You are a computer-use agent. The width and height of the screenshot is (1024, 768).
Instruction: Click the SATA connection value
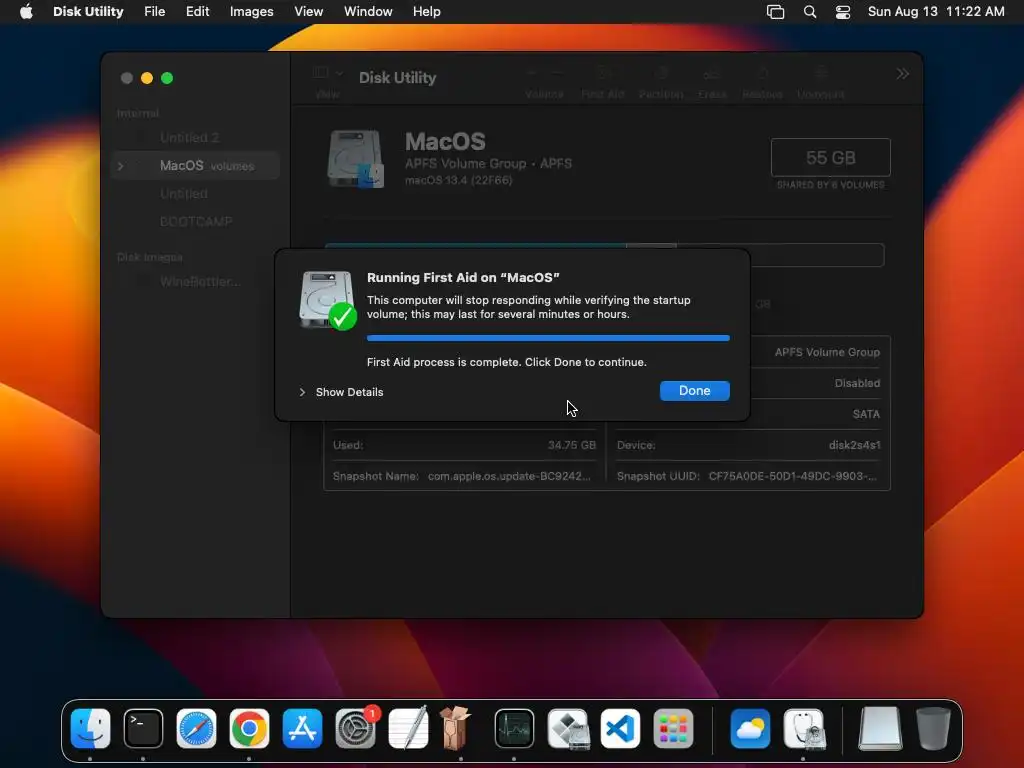pos(866,414)
